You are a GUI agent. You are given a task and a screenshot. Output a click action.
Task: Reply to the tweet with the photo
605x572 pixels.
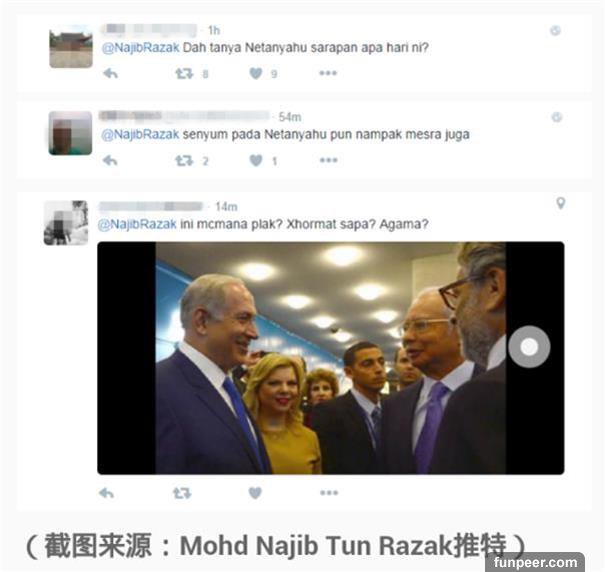coord(106,493)
